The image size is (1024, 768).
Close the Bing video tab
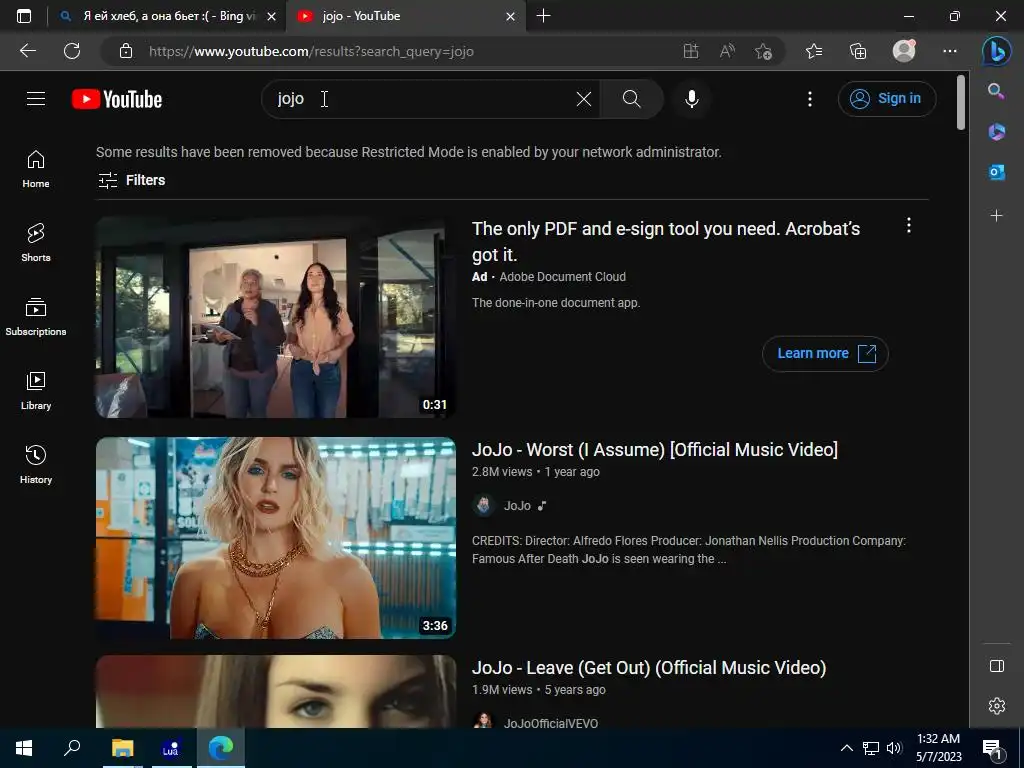pos(272,16)
